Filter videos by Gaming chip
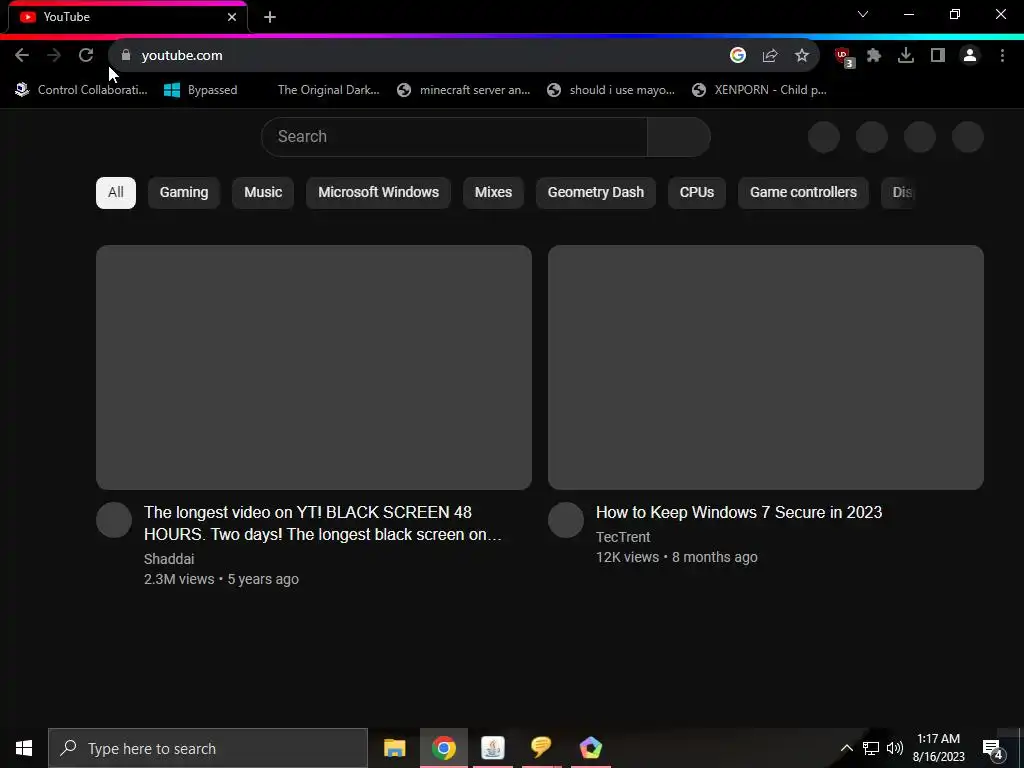 tap(184, 193)
